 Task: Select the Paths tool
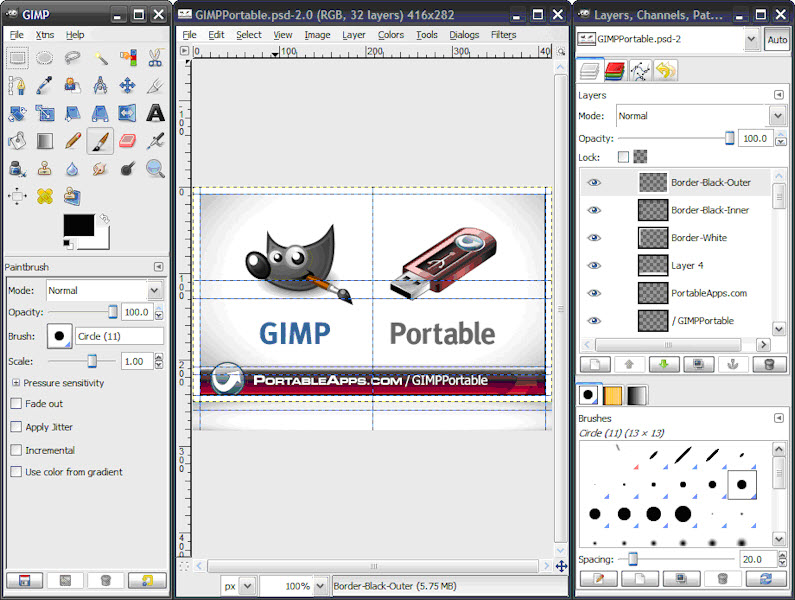click(17, 85)
